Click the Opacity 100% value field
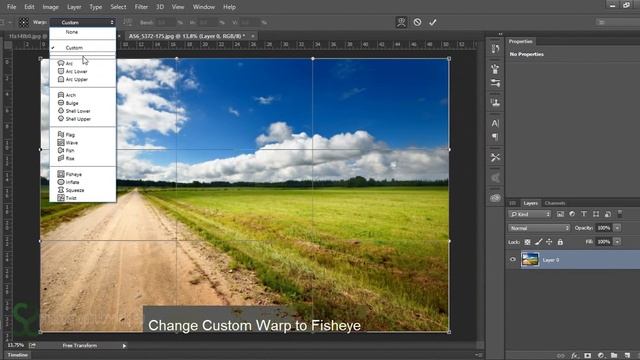 (x=604, y=228)
